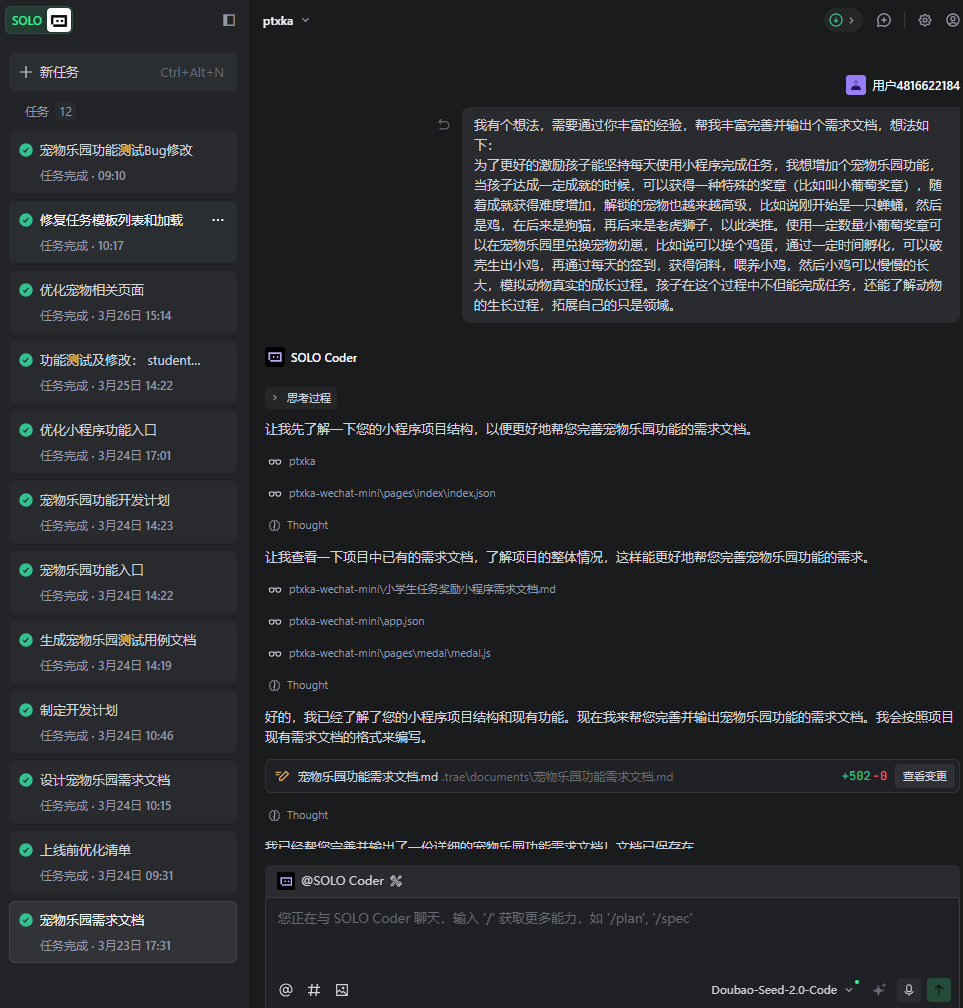The image size is (963, 1008).
Task: Click the # context icon in input bar
Action: point(314,989)
